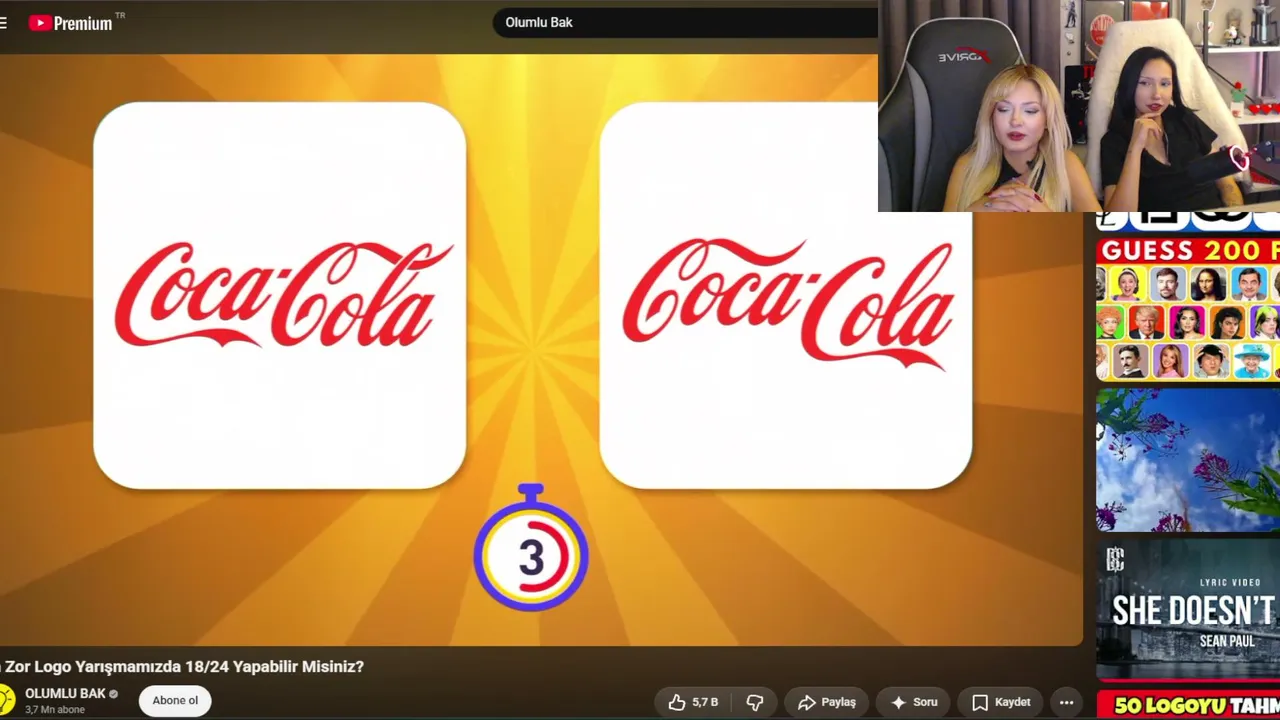Open the GUESS 200 faces video thumbnail
Image resolution: width=1280 pixels, height=720 pixels.
click(1188, 309)
